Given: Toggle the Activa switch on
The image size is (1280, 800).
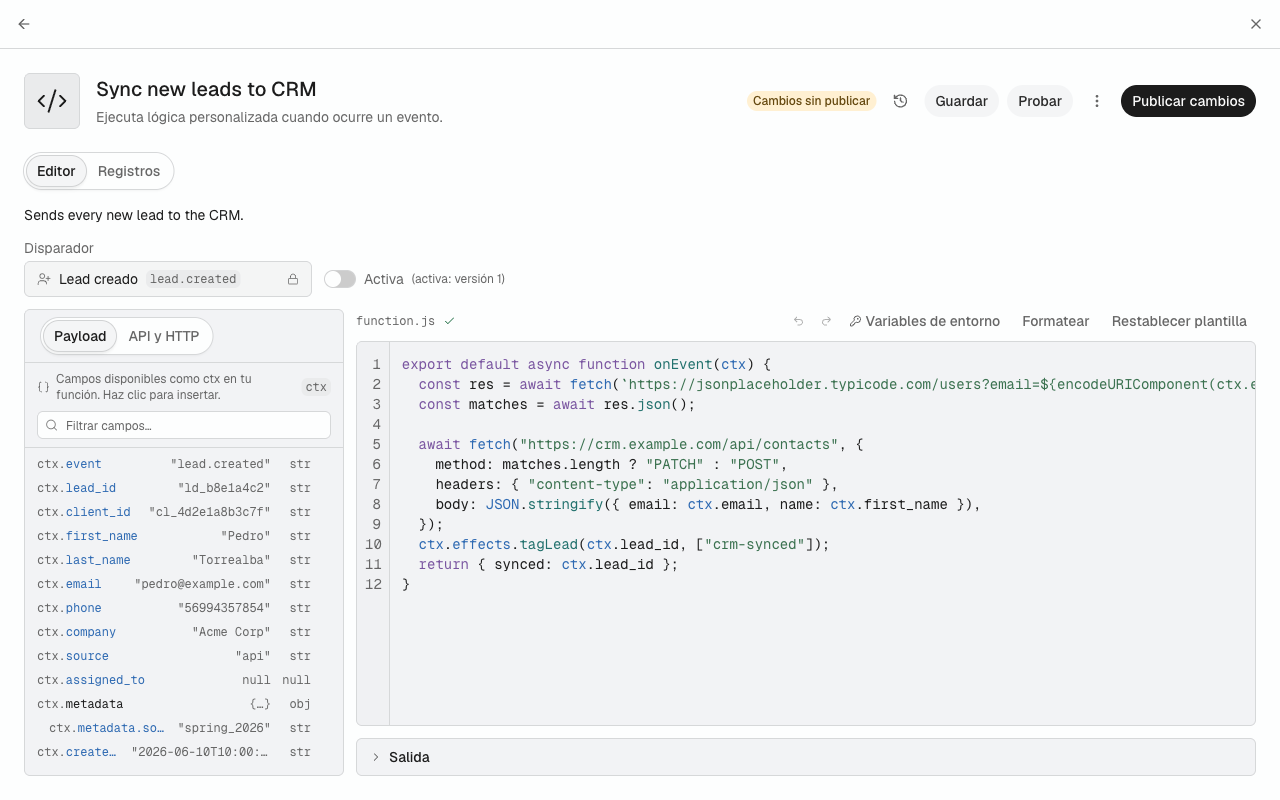Looking at the screenshot, I should [x=340, y=279].
